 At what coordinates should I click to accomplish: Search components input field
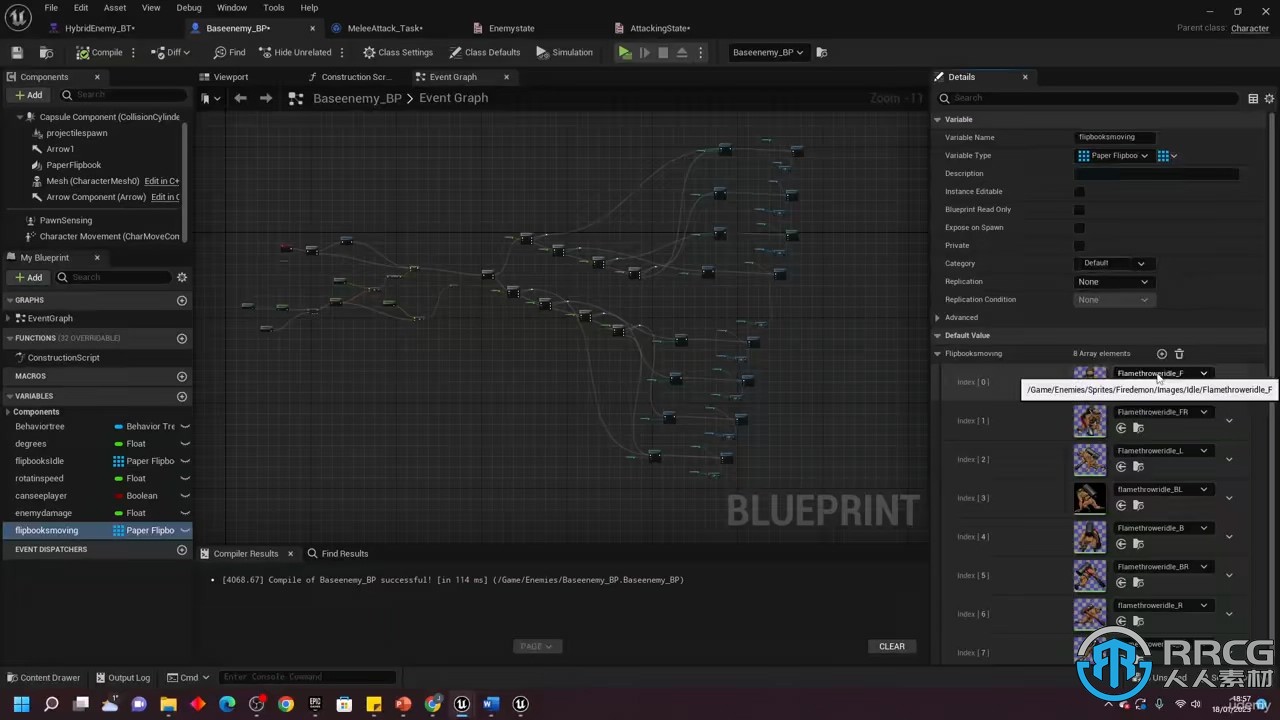(x=125, y=95)
